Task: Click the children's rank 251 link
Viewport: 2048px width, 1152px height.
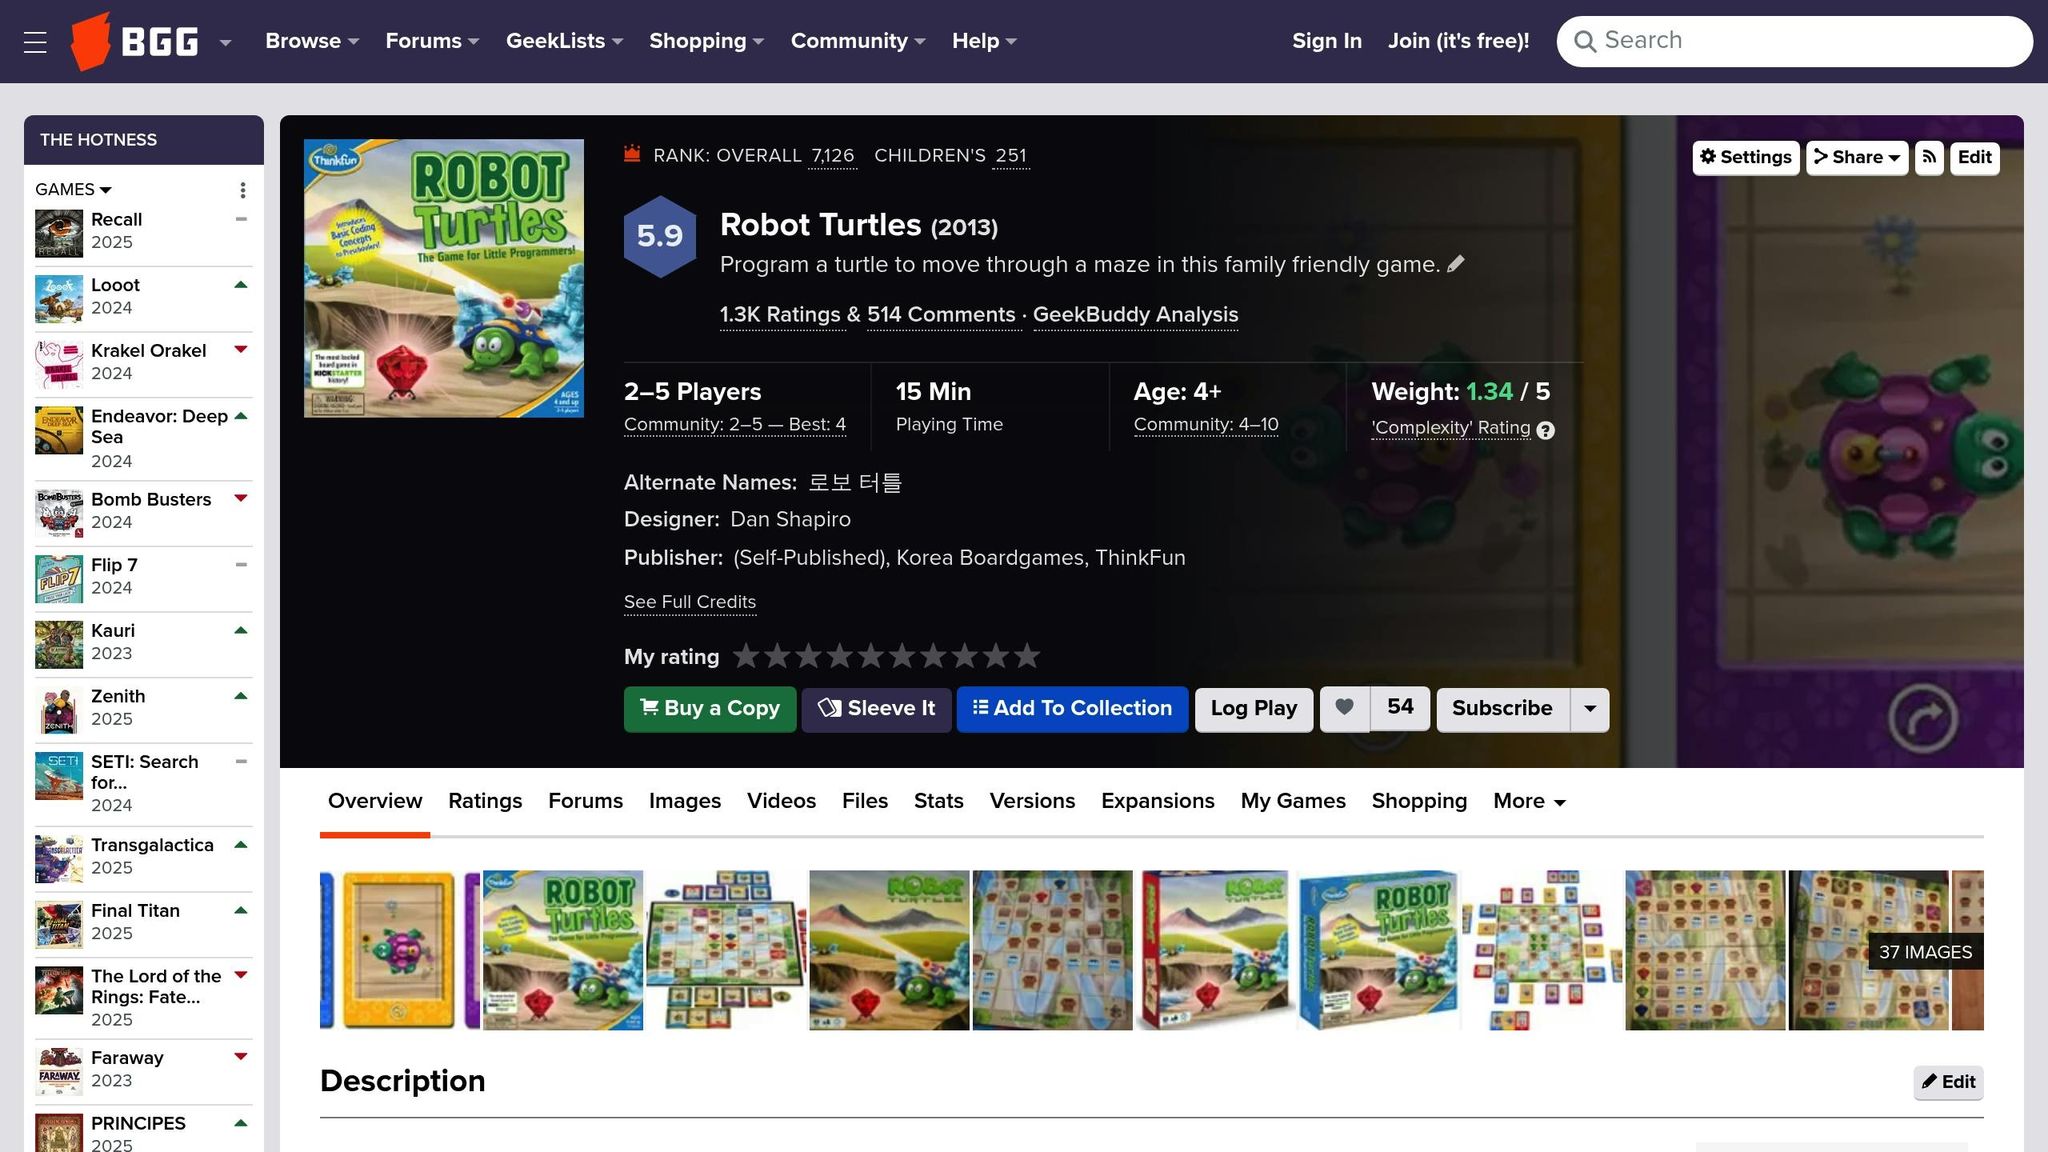Action: pos(1011,155)
